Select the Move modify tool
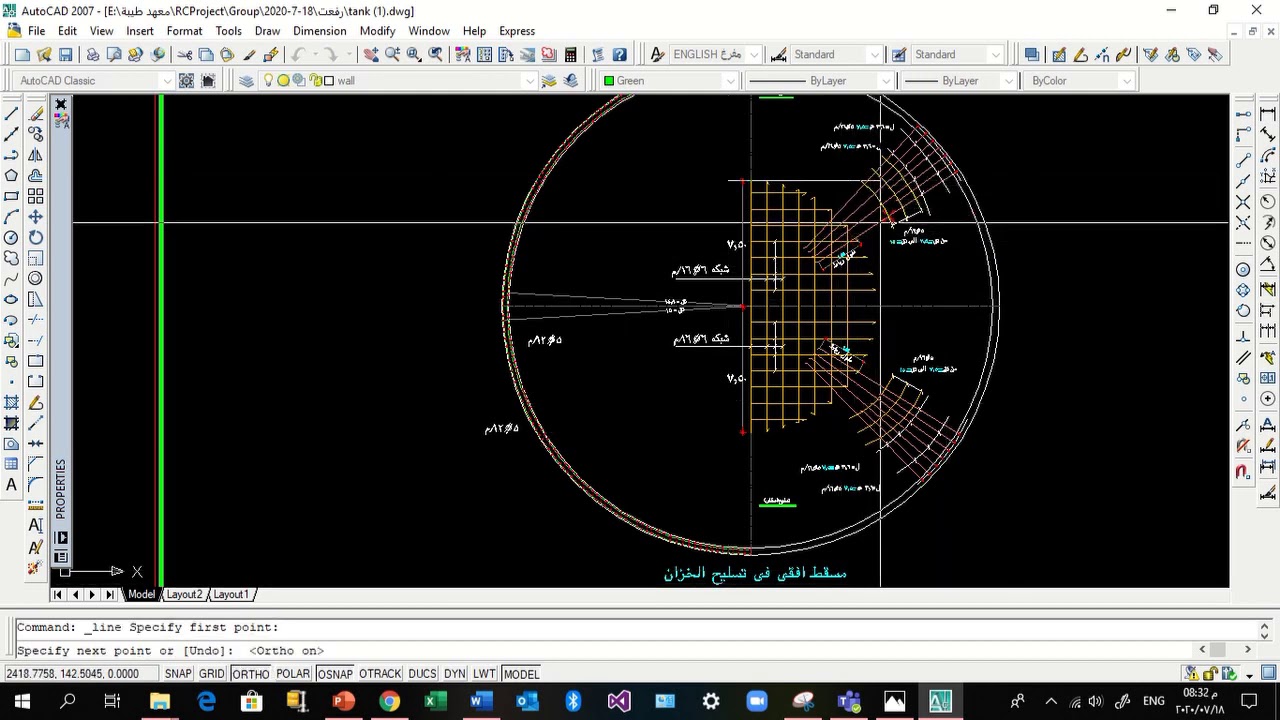1280x720 pixels. 35,216
